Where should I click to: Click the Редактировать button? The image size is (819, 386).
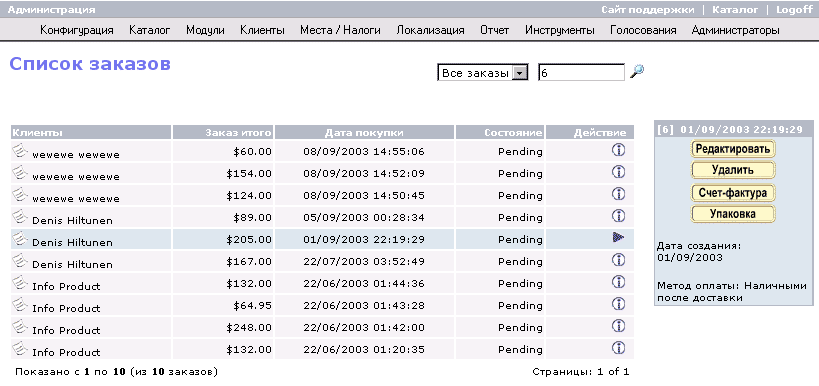tap(733, 149)
